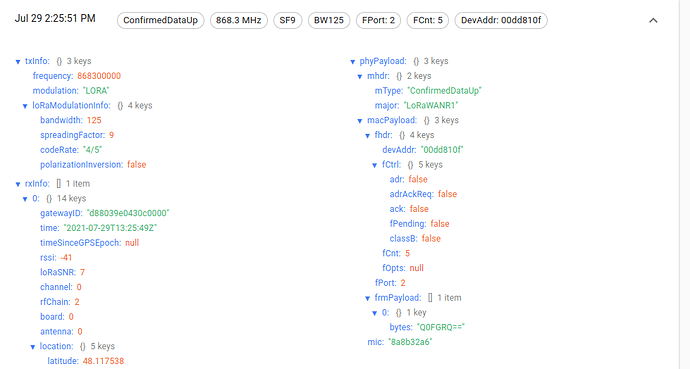Collapse the rxInfo item 0 node
Viewport: 690px width, 369px height.
(x=25, y=199)
